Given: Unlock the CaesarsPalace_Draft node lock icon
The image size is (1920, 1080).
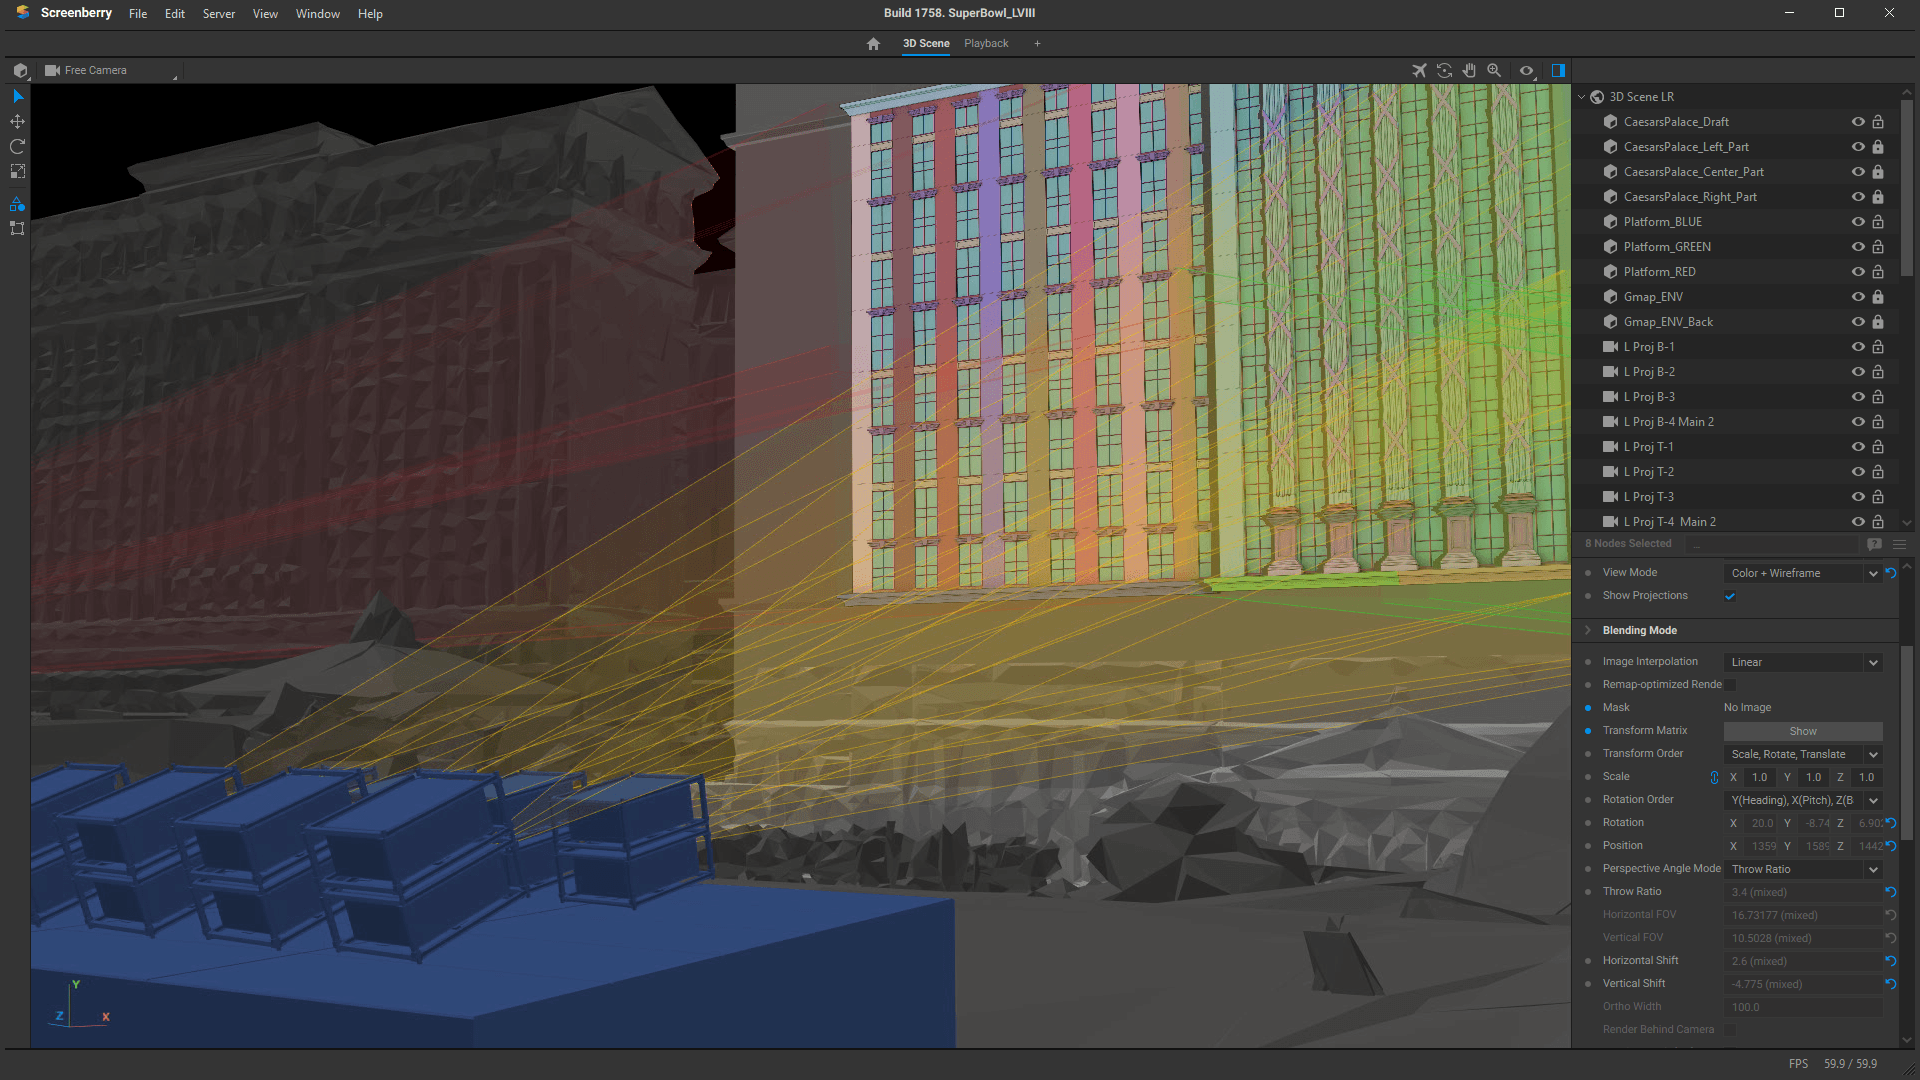Looking at the screenshot, I should click(1877, 121).
